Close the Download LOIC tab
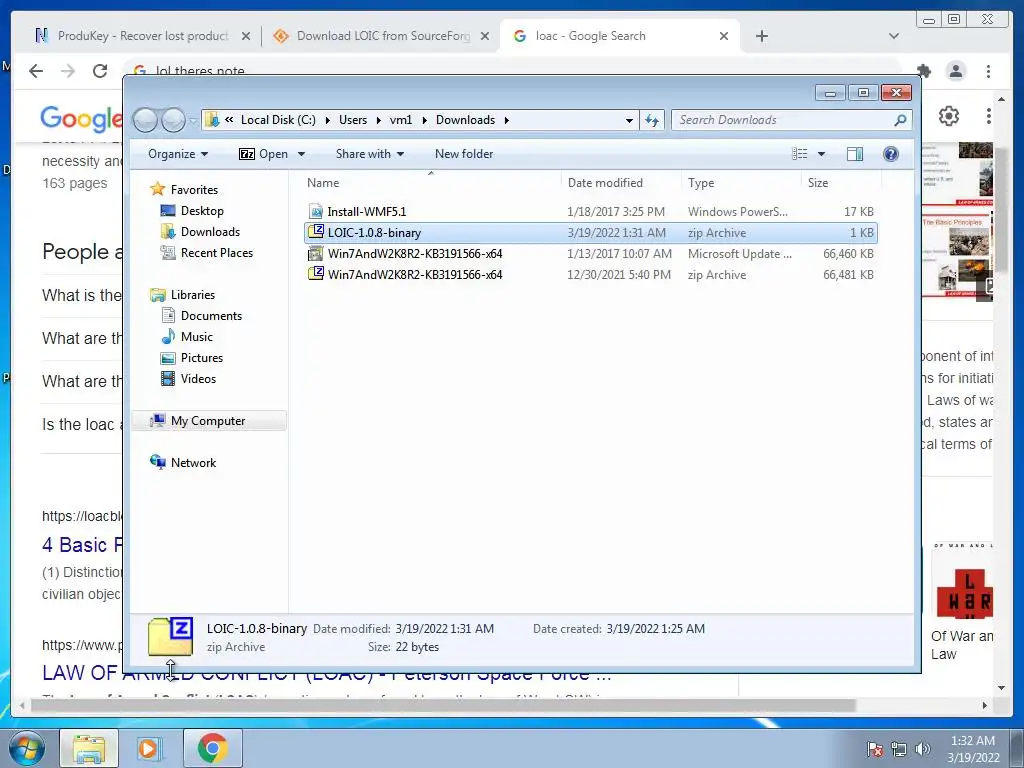The width and height of the screenshot is (1024, 768). coord(485,37)
